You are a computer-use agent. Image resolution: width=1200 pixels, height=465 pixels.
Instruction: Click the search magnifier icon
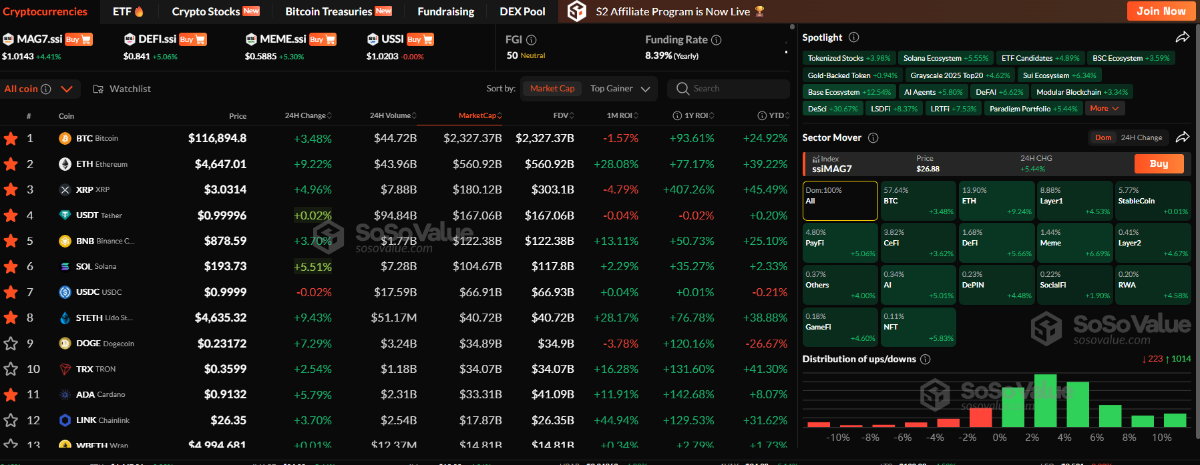coord(685,89)
